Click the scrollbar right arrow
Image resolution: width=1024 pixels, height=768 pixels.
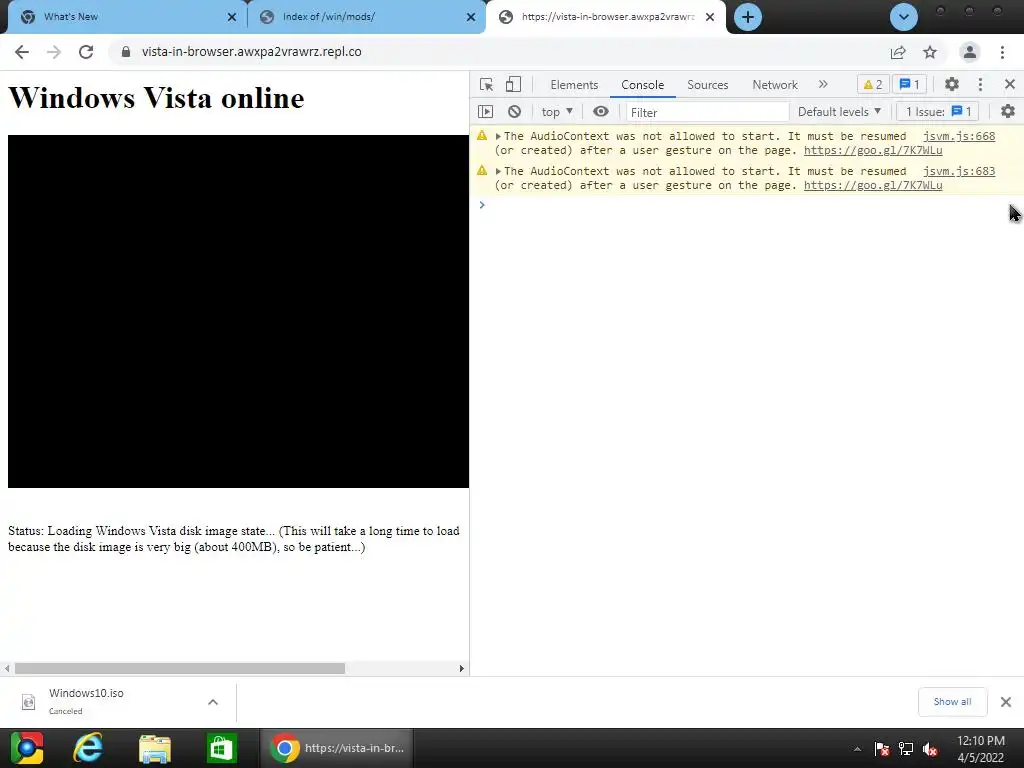point(462,669)
